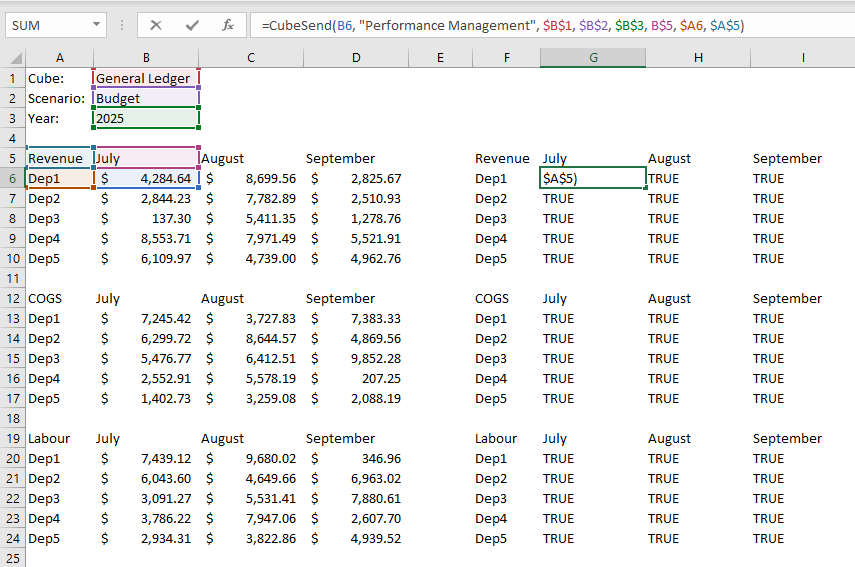Click the COGS label in column A

[x=45, y=298]
